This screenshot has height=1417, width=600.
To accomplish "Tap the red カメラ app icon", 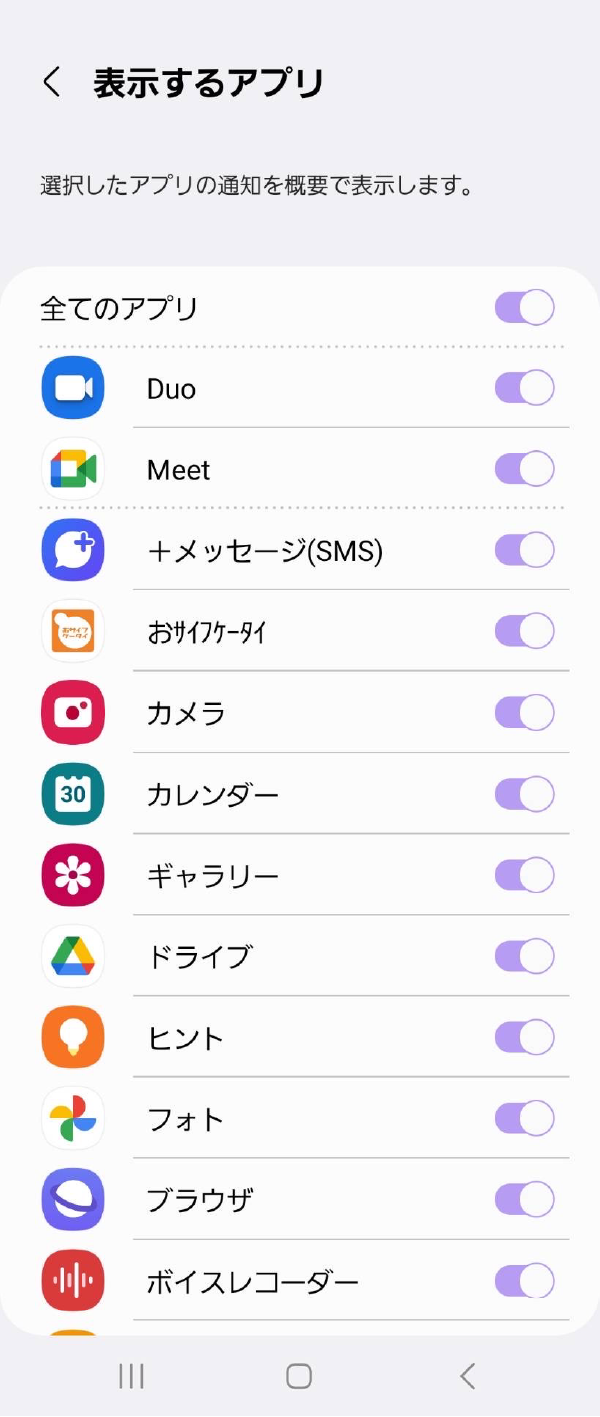I will coord(73,712).
